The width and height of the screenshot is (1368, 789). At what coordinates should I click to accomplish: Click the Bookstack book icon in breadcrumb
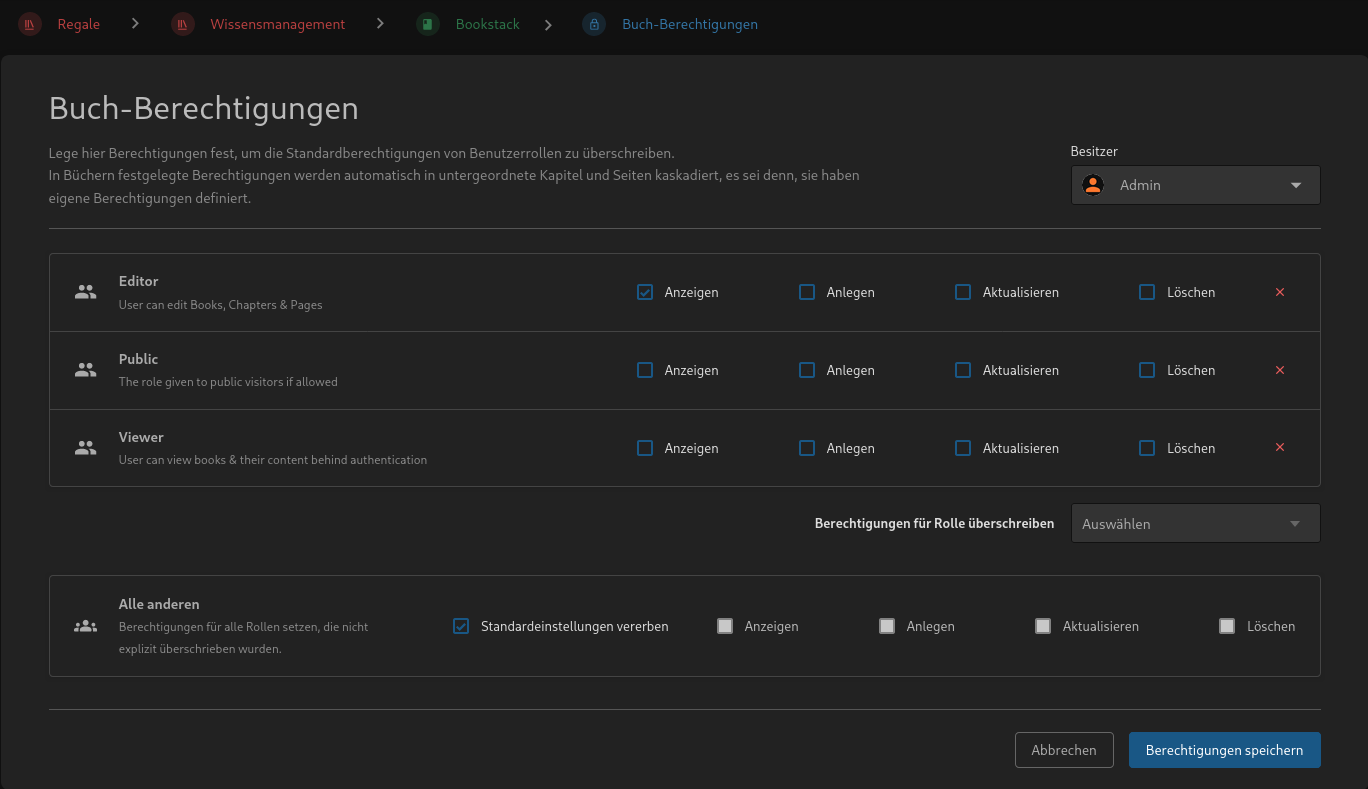428,24
